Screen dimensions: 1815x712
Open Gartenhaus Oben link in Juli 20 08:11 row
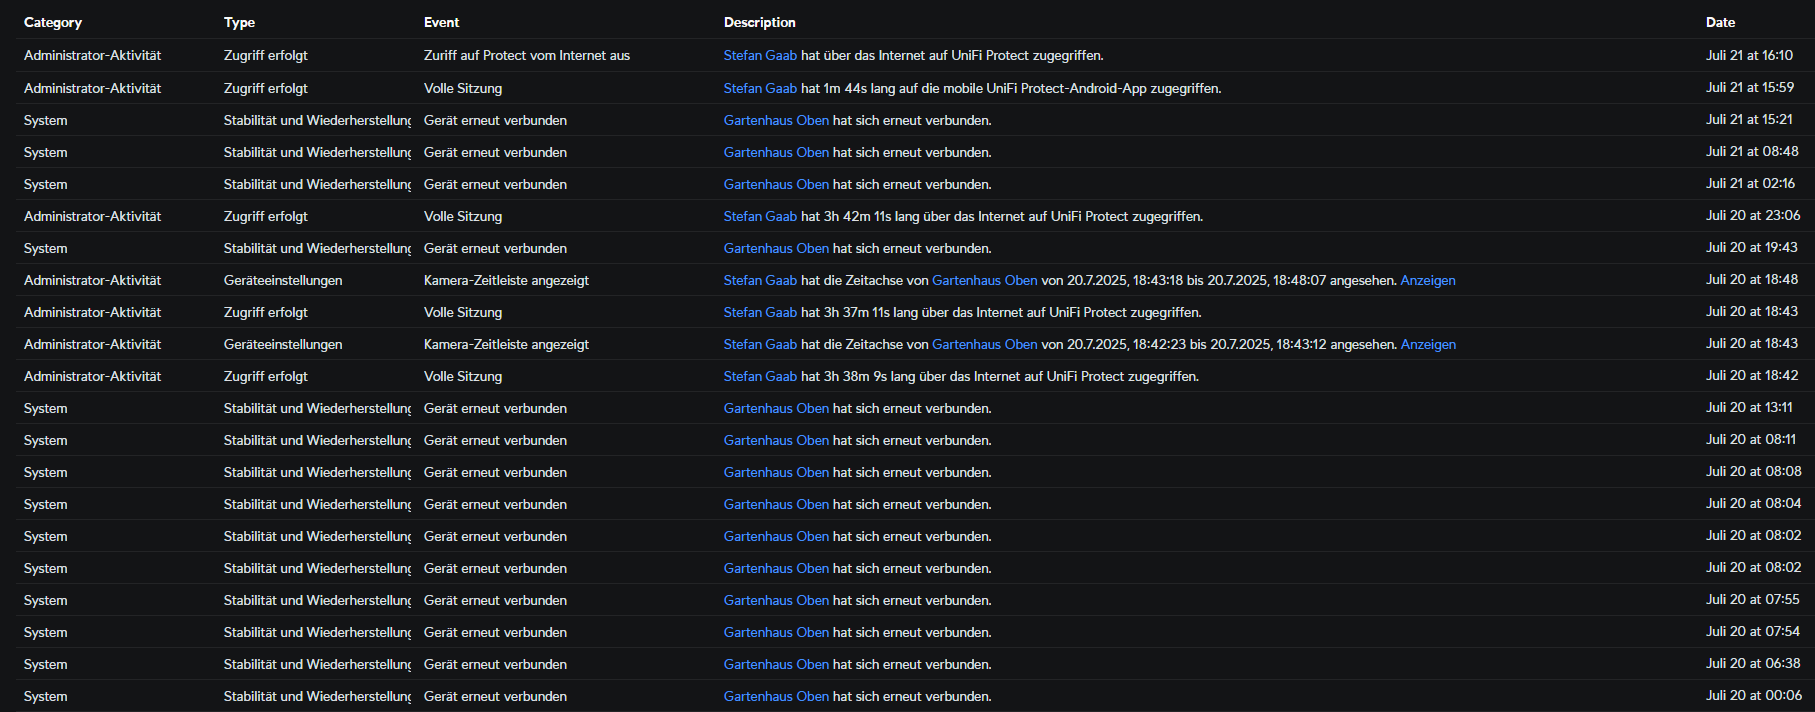pyautogui.click(x=776, y=440)
